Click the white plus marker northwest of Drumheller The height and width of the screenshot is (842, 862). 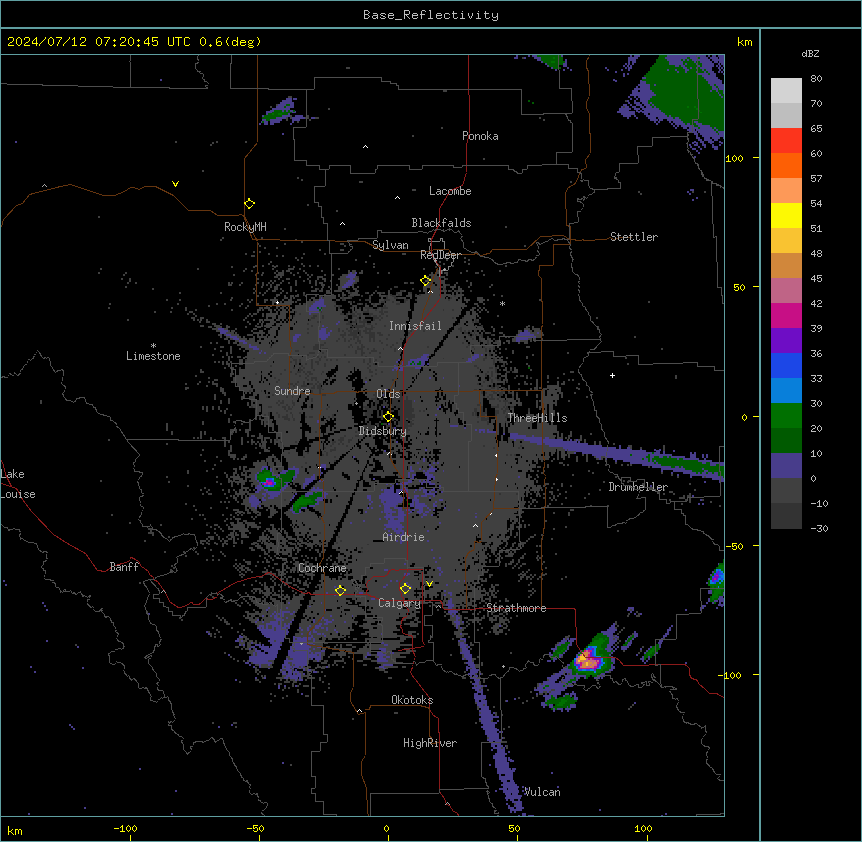click(612, 375)
